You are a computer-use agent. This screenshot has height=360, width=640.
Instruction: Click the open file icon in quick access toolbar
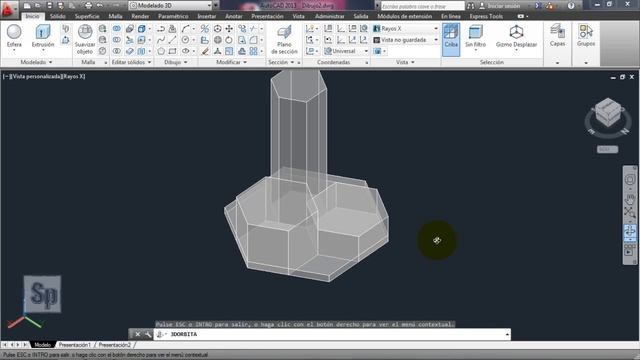[38, 6]
